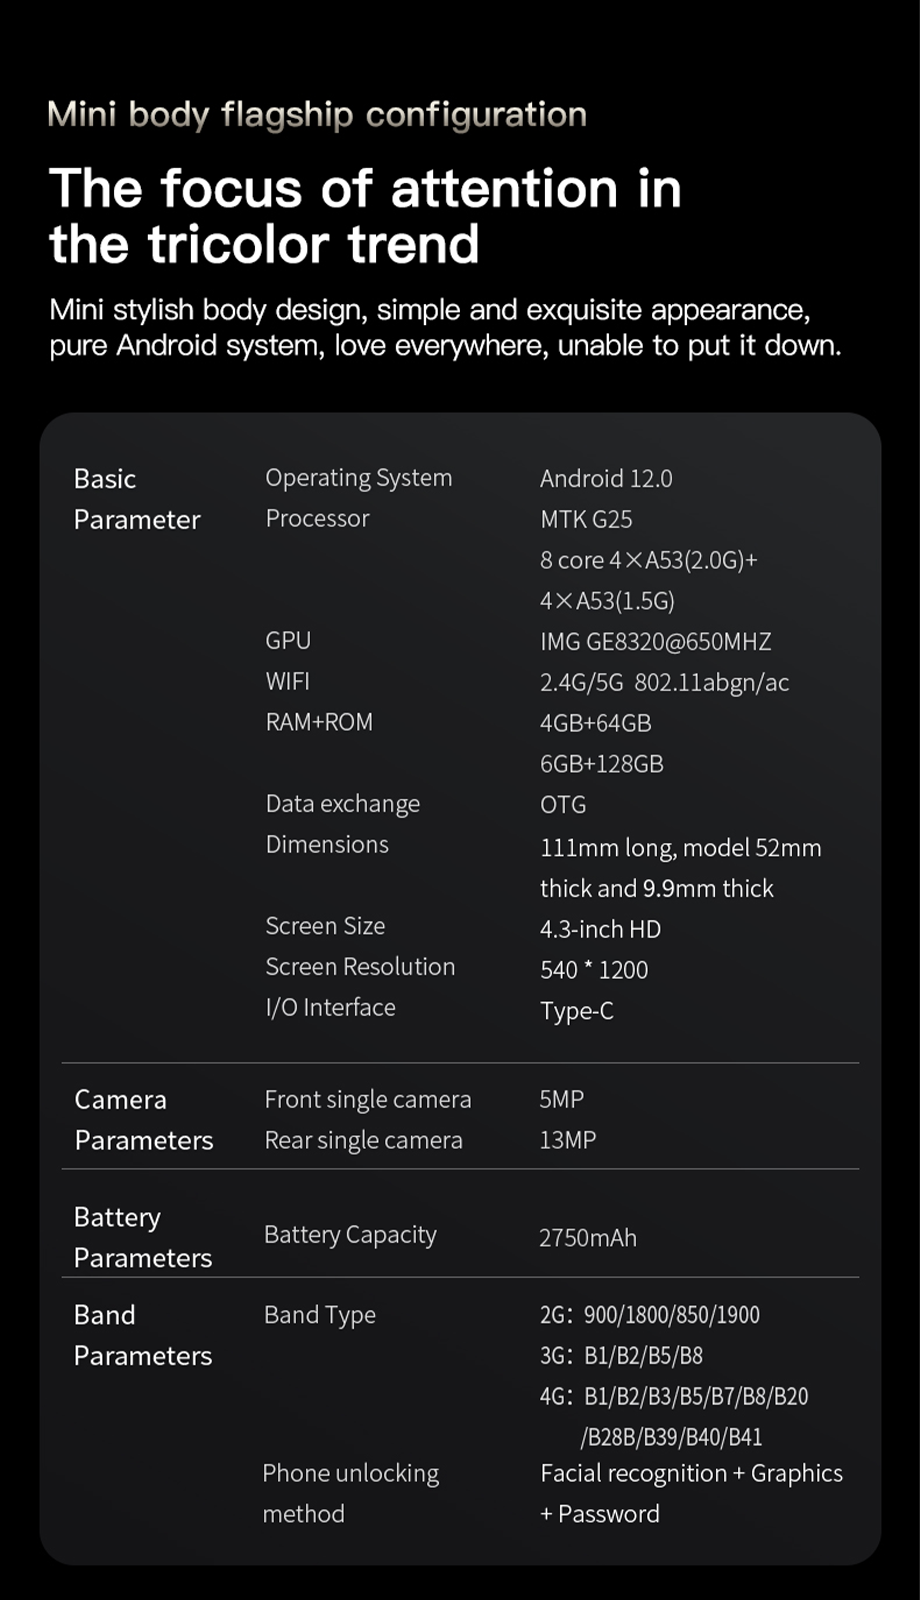The width and height of the screenshot is (920, 1600).
Task: Click the 'Phone unlocking method' label
Action: click(350, 1493)
